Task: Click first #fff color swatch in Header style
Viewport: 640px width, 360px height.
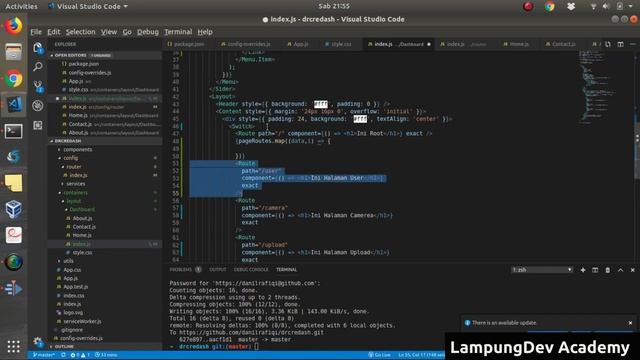Action: [x=321, y=104]
